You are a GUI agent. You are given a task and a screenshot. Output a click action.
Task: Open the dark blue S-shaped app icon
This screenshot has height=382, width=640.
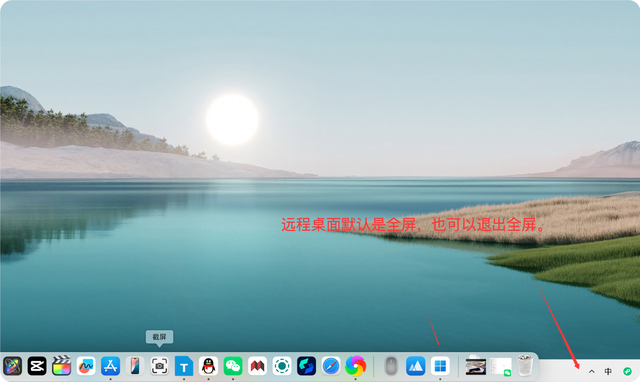pos(306,366)
